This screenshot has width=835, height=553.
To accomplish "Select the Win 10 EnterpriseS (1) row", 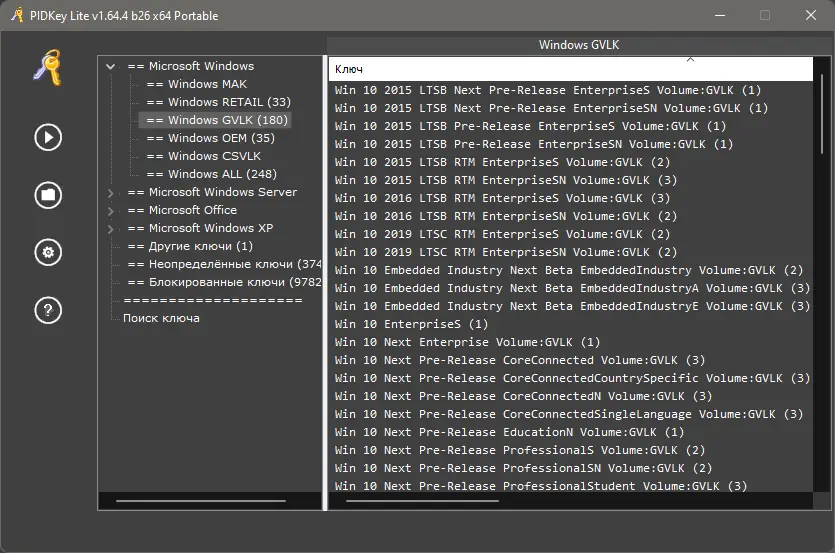I will pos(412,325).
